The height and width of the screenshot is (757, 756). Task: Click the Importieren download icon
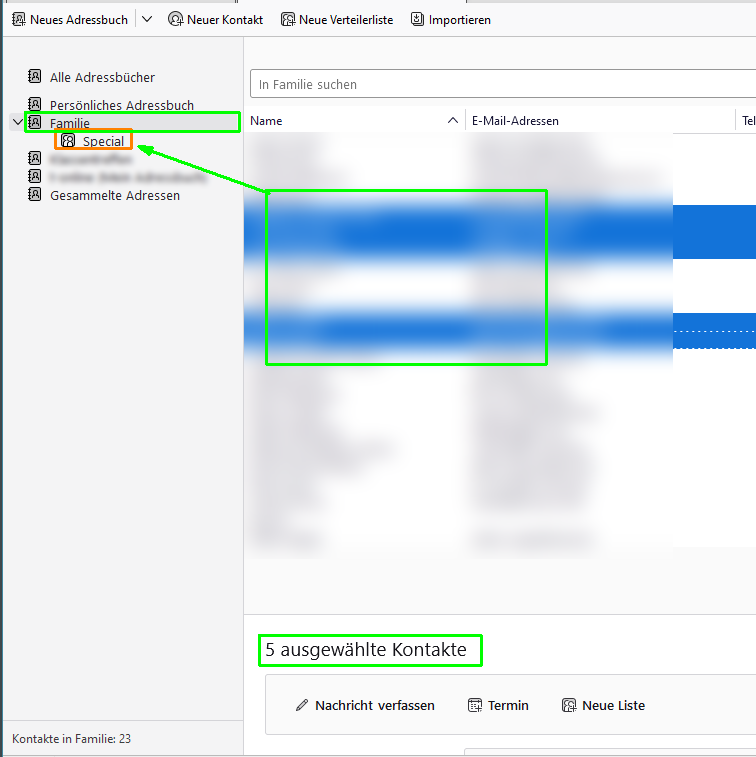tap(417, 19)
